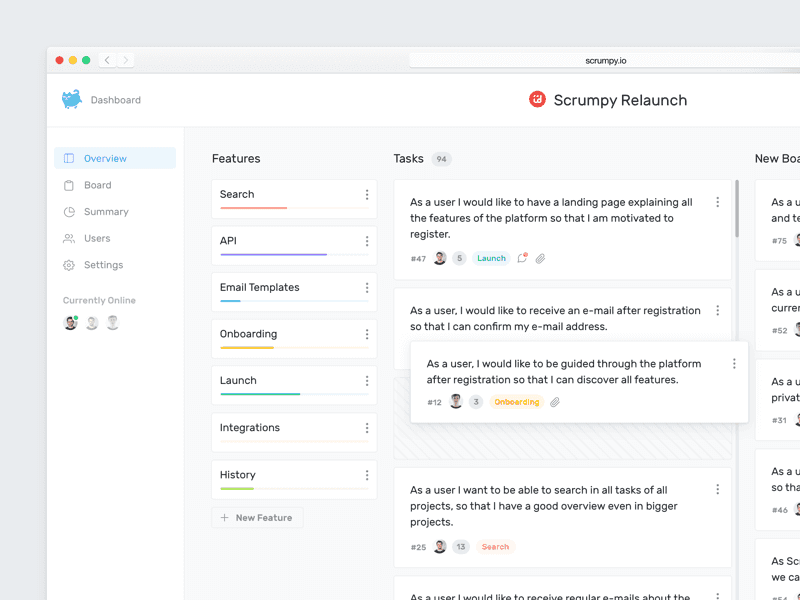Image resolution: width=800 pixels, height=600 pixels.
Task: Click the first Currently Online avatar
Action: click(69, 323)
